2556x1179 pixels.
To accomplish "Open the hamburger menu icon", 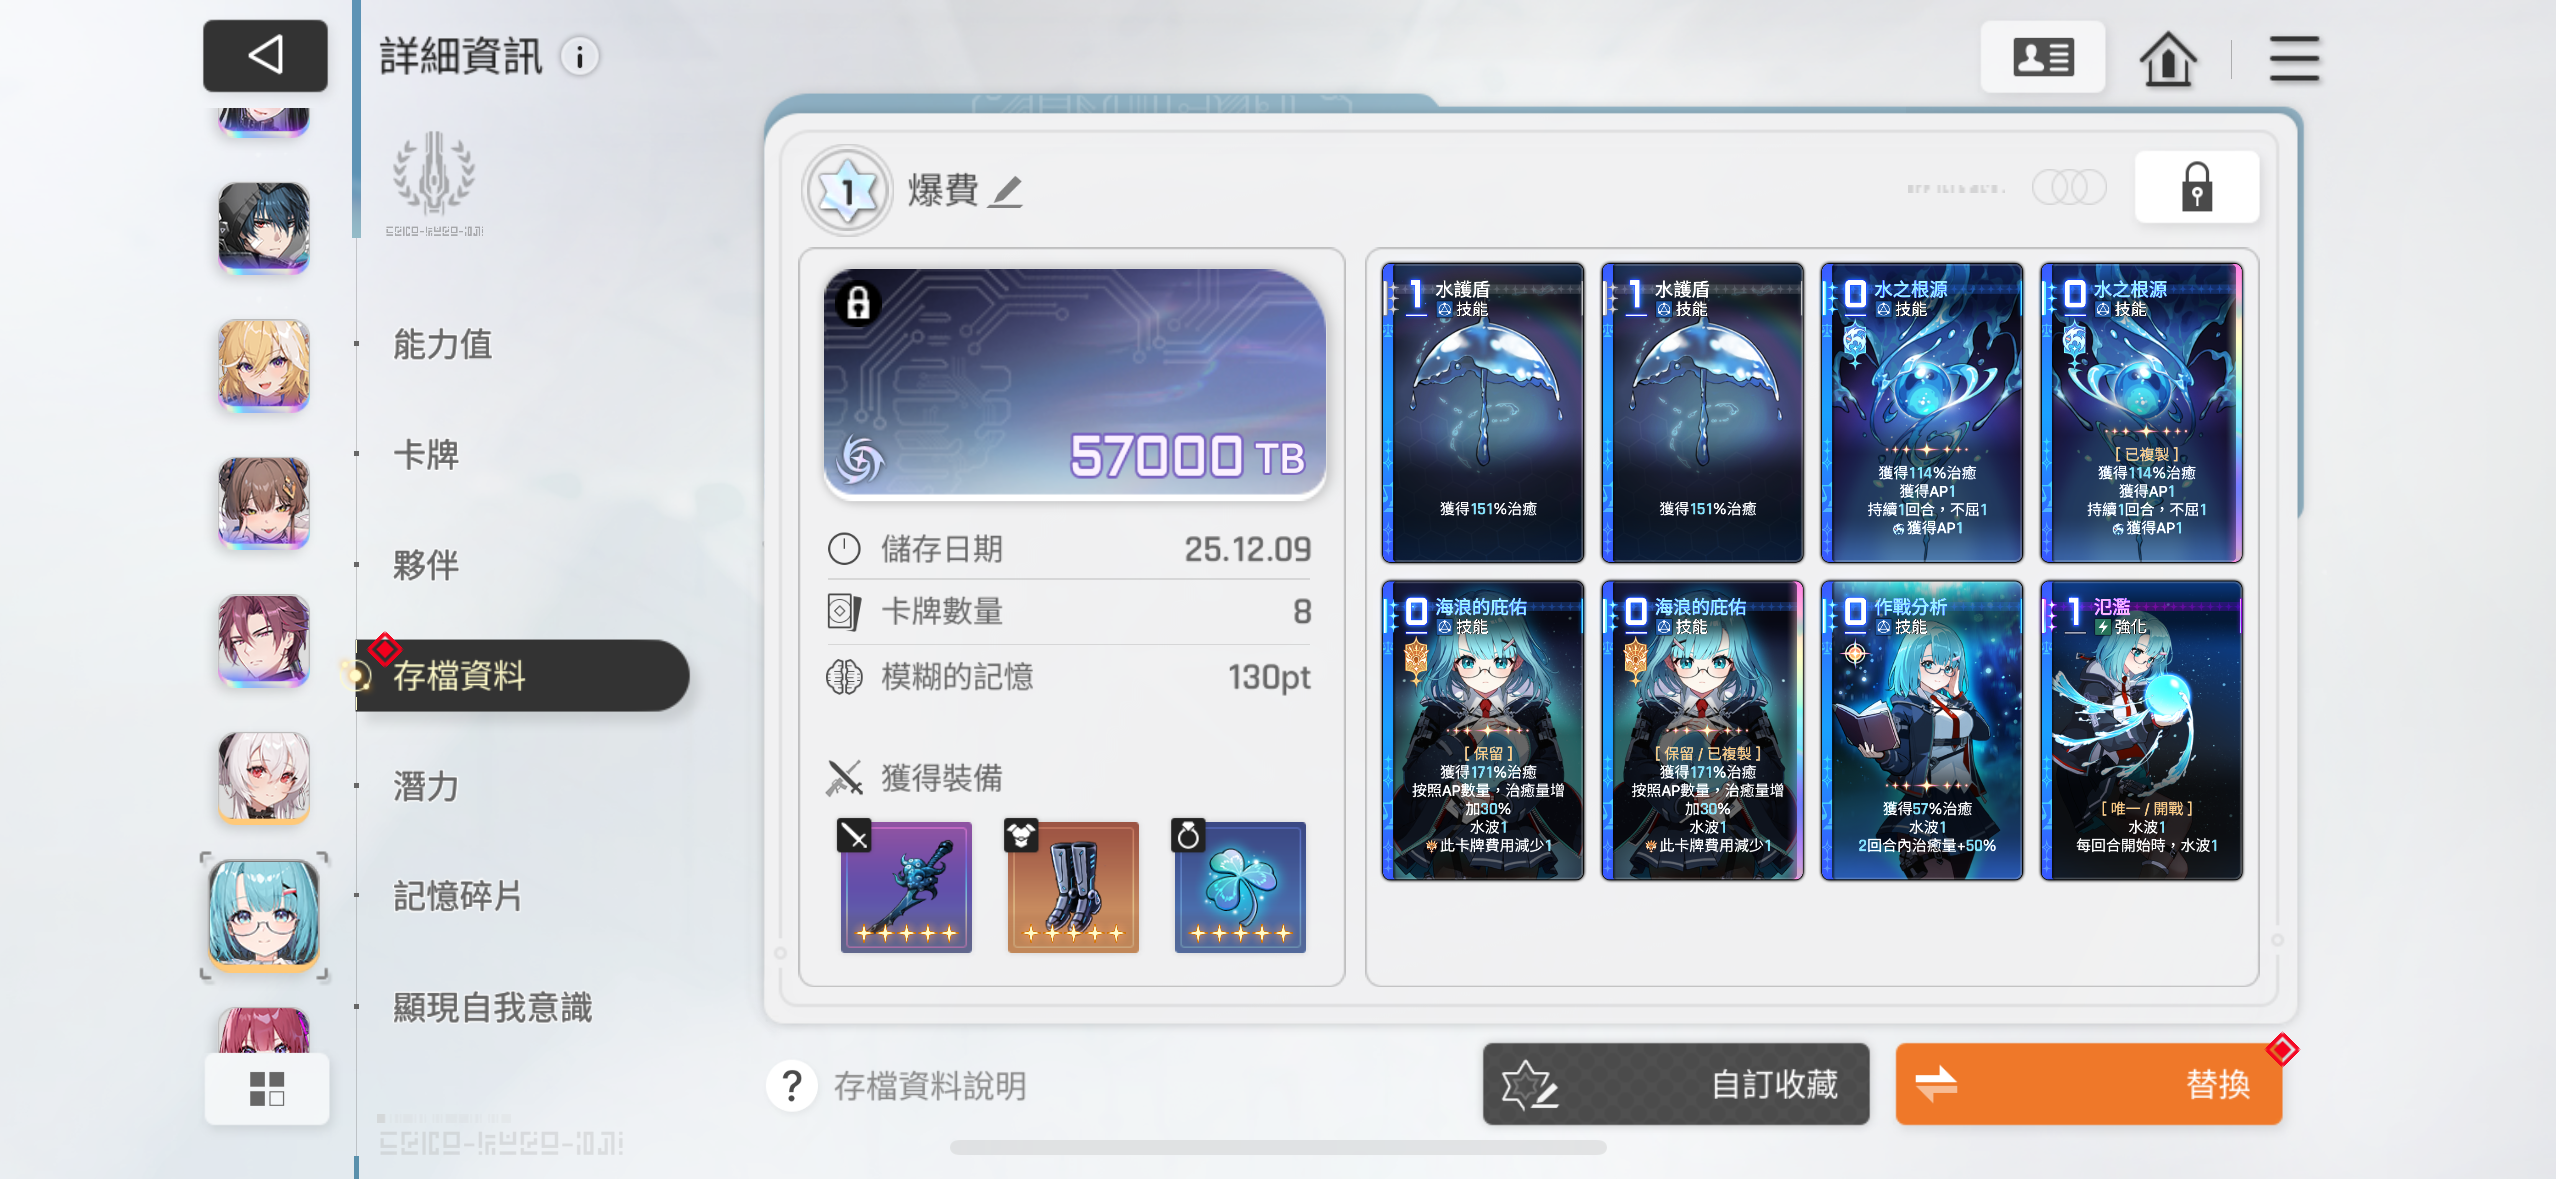I will (x=2294, y=58).
